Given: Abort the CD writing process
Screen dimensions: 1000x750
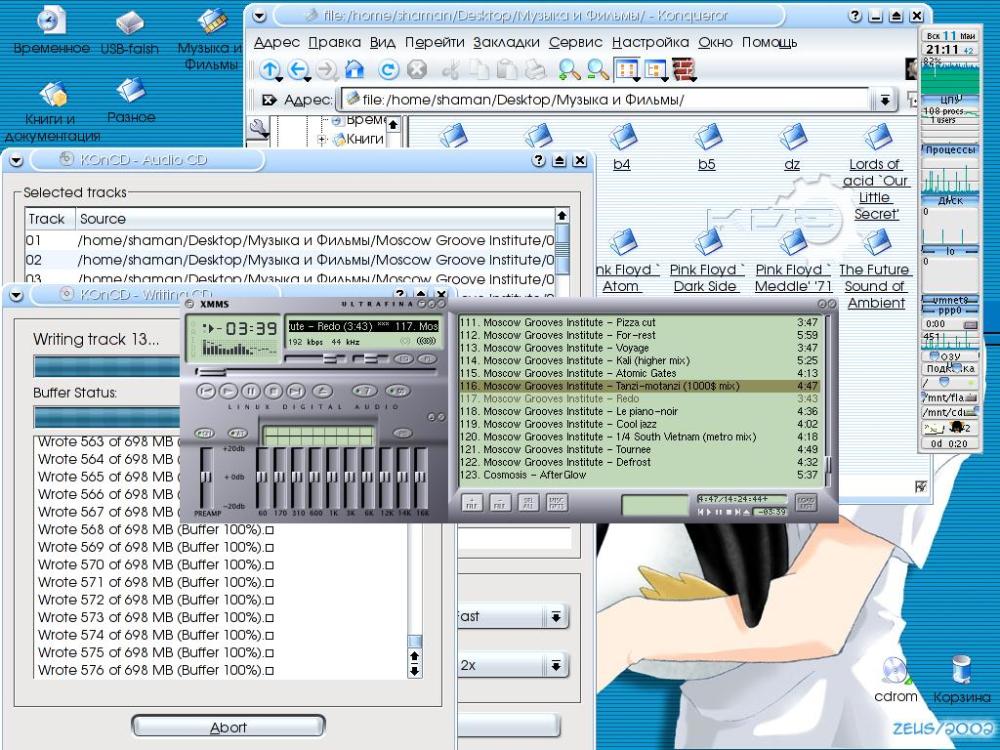Looking at the screenshot, I should click(228, 727).
